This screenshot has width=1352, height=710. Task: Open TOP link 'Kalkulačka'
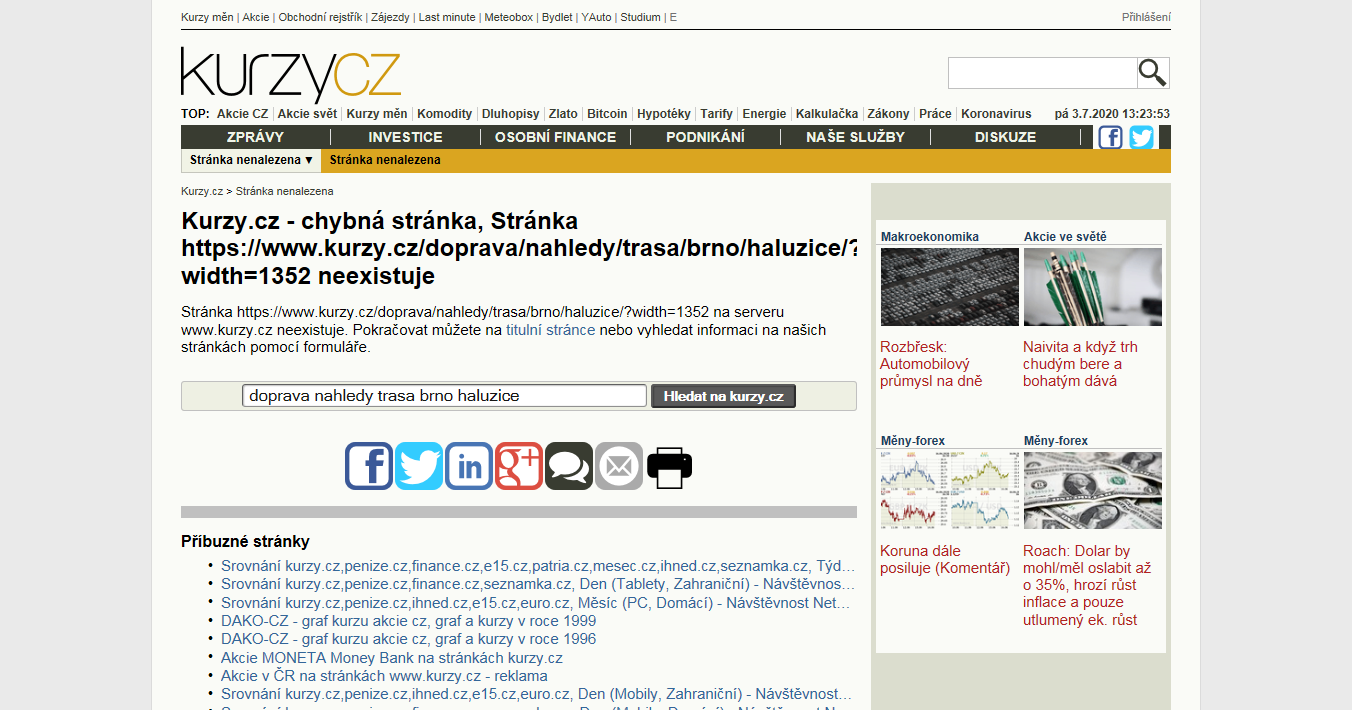[x=827, y=114]
